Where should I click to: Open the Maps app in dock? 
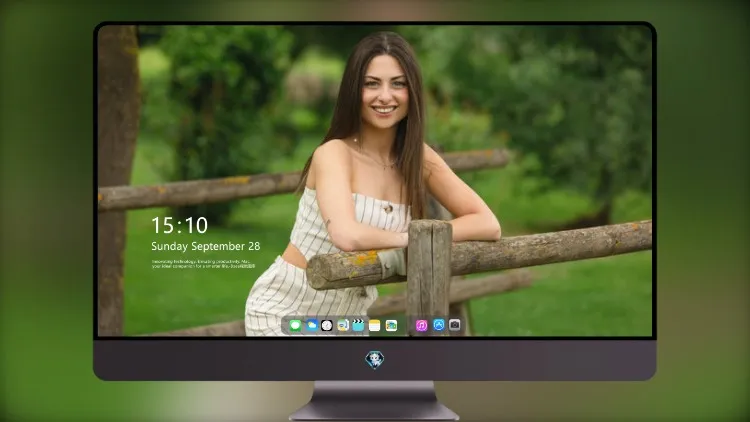(343, 326)
